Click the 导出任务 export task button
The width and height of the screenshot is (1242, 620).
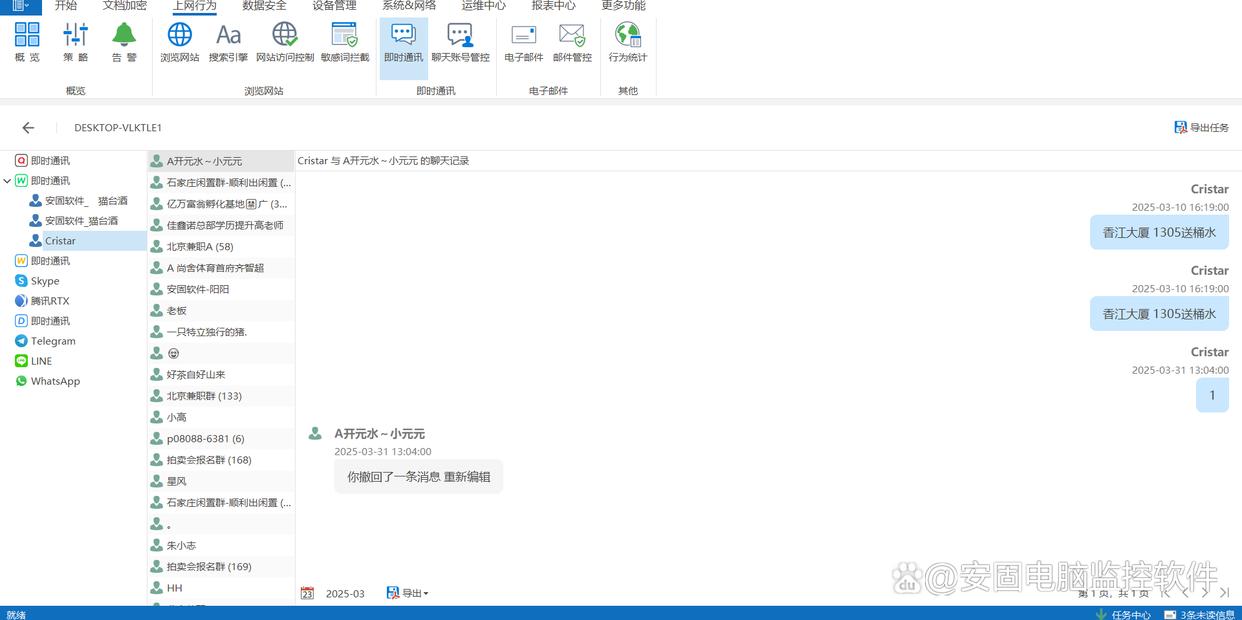tap(1202, 128)
